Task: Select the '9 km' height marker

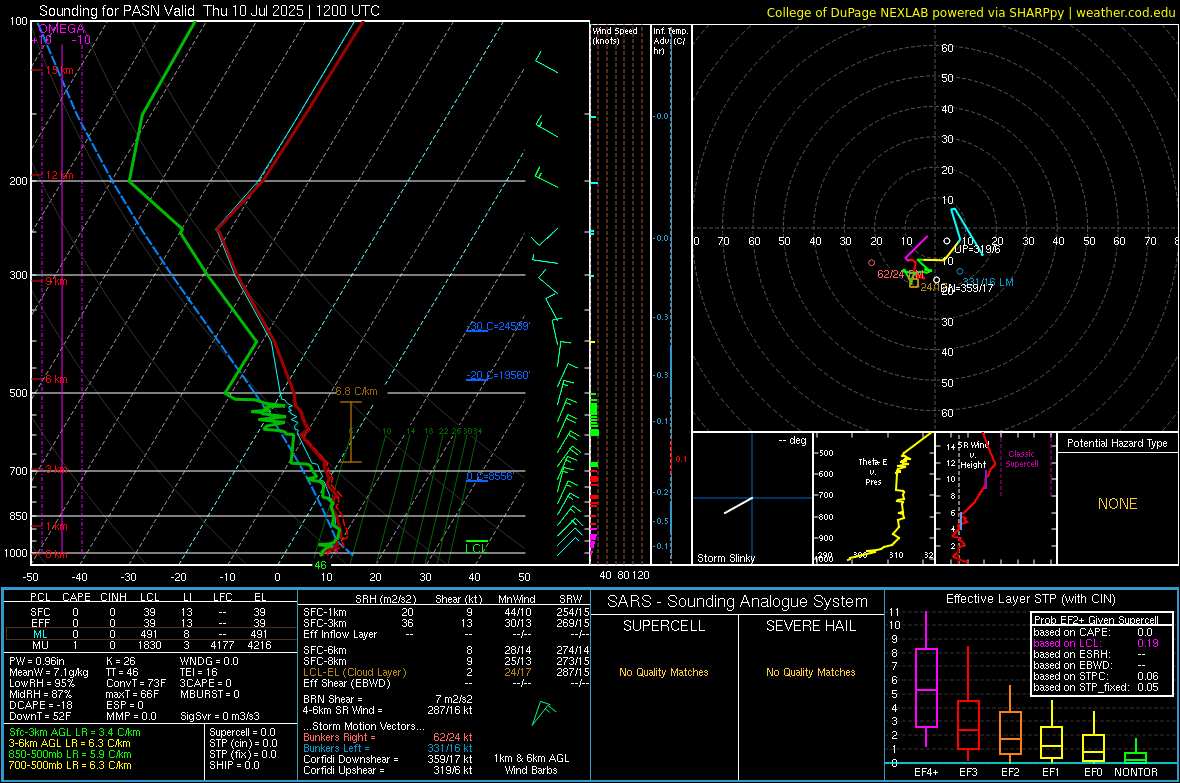Action: (x=56, y=281)
